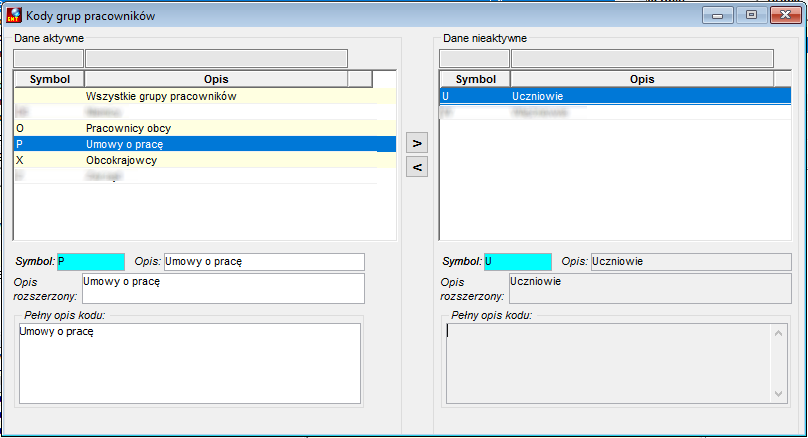The width and height of the screenshot is (808, 438).
Task: Select the Pracownicy obcy row
Action: pos(205,128)
